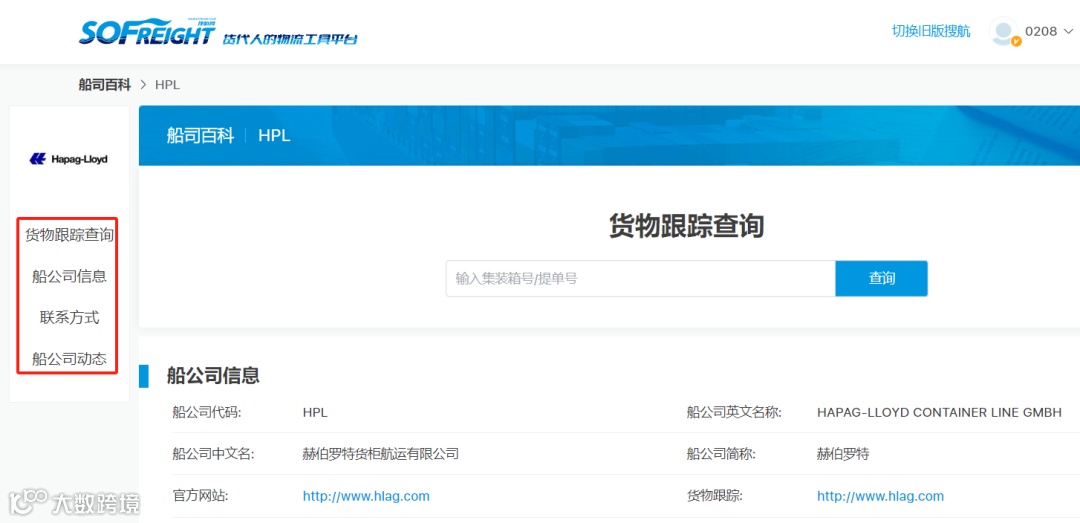Click the SOFREIGHT logo
The image size is (1080, 523).
[x=147, y=32]
